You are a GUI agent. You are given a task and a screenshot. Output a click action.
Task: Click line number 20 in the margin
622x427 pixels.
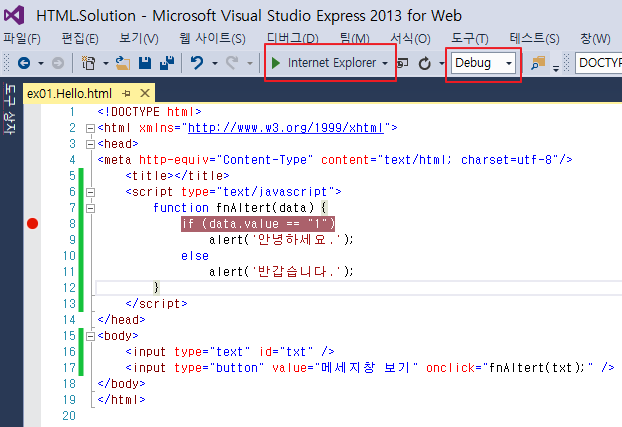click(69, 415)
